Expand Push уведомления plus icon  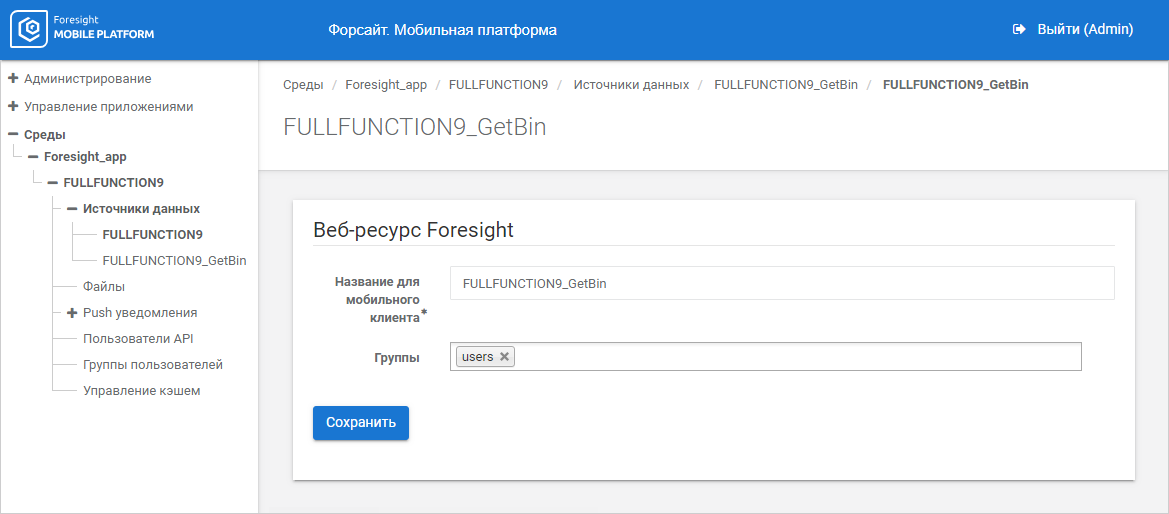point(72,313)
